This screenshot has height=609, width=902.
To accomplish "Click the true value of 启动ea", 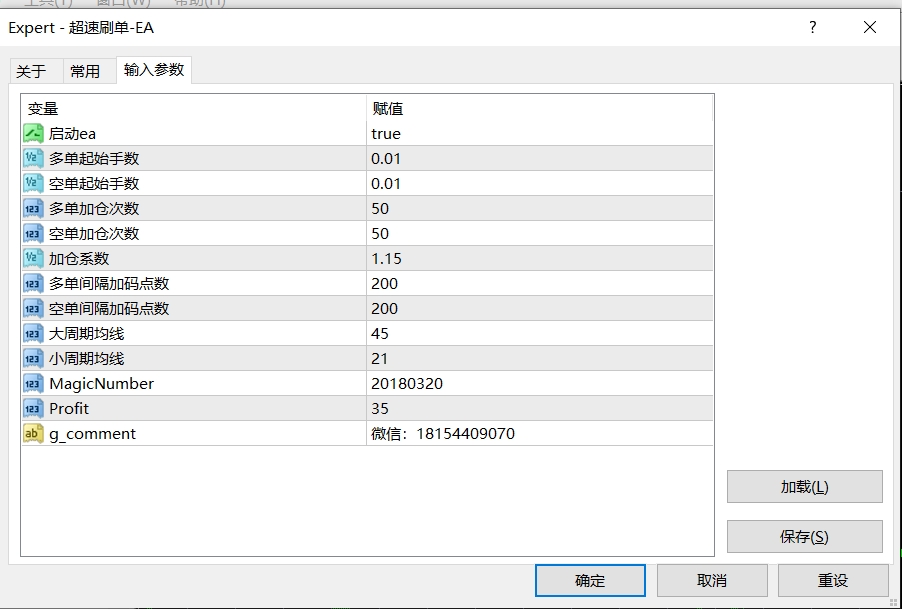I will click(386, 134).
